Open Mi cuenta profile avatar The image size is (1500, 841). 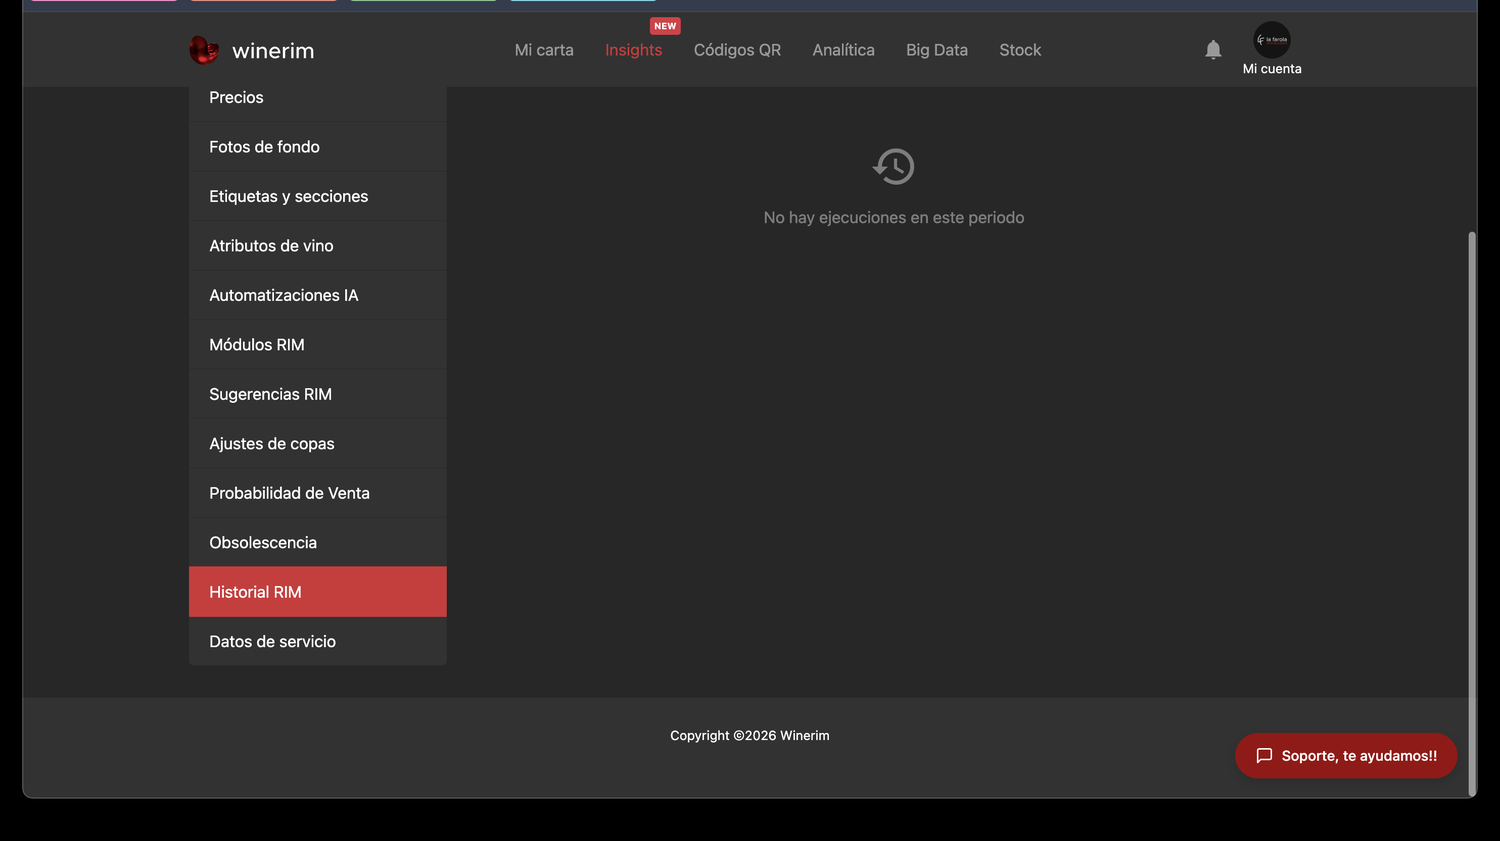point(1272,40)
